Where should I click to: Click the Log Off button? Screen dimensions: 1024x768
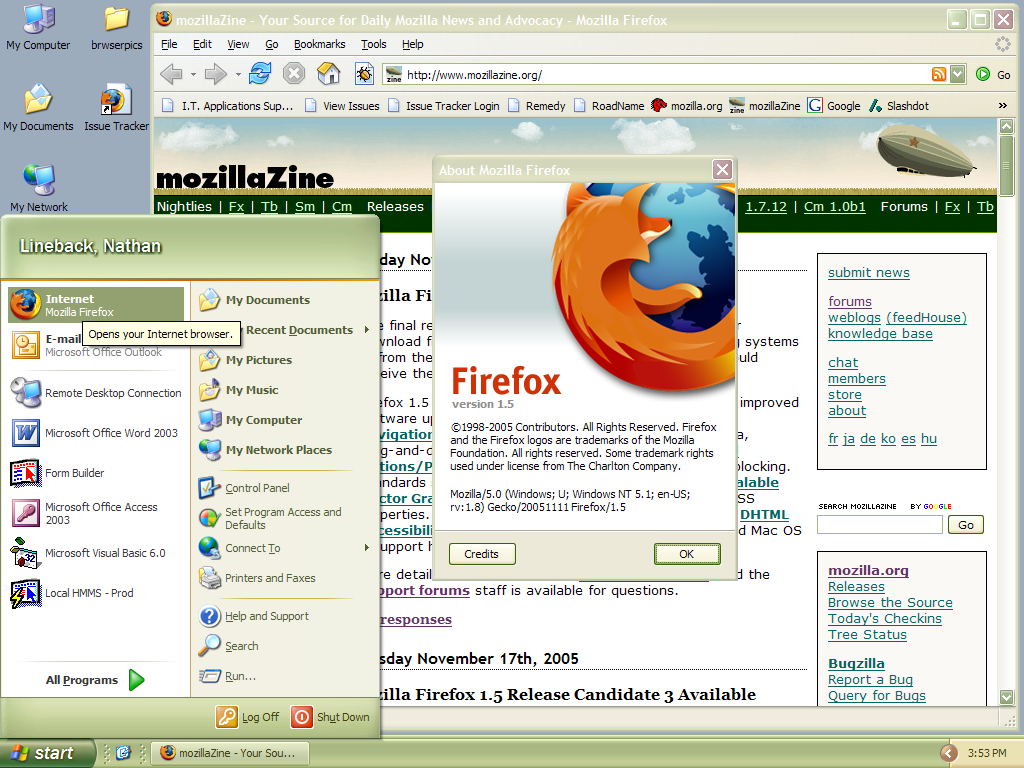[249, 717]
